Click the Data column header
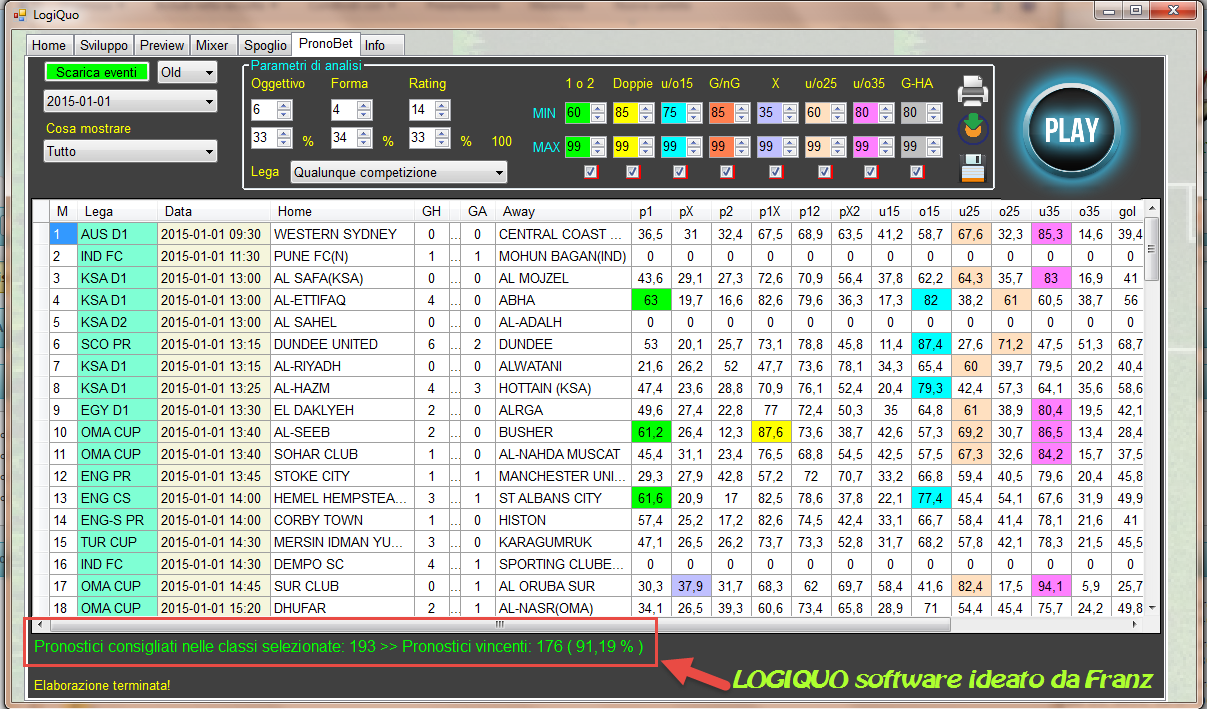Image resolution: width=1207 pixels, height=709 pixels. (x=215, y=211)
